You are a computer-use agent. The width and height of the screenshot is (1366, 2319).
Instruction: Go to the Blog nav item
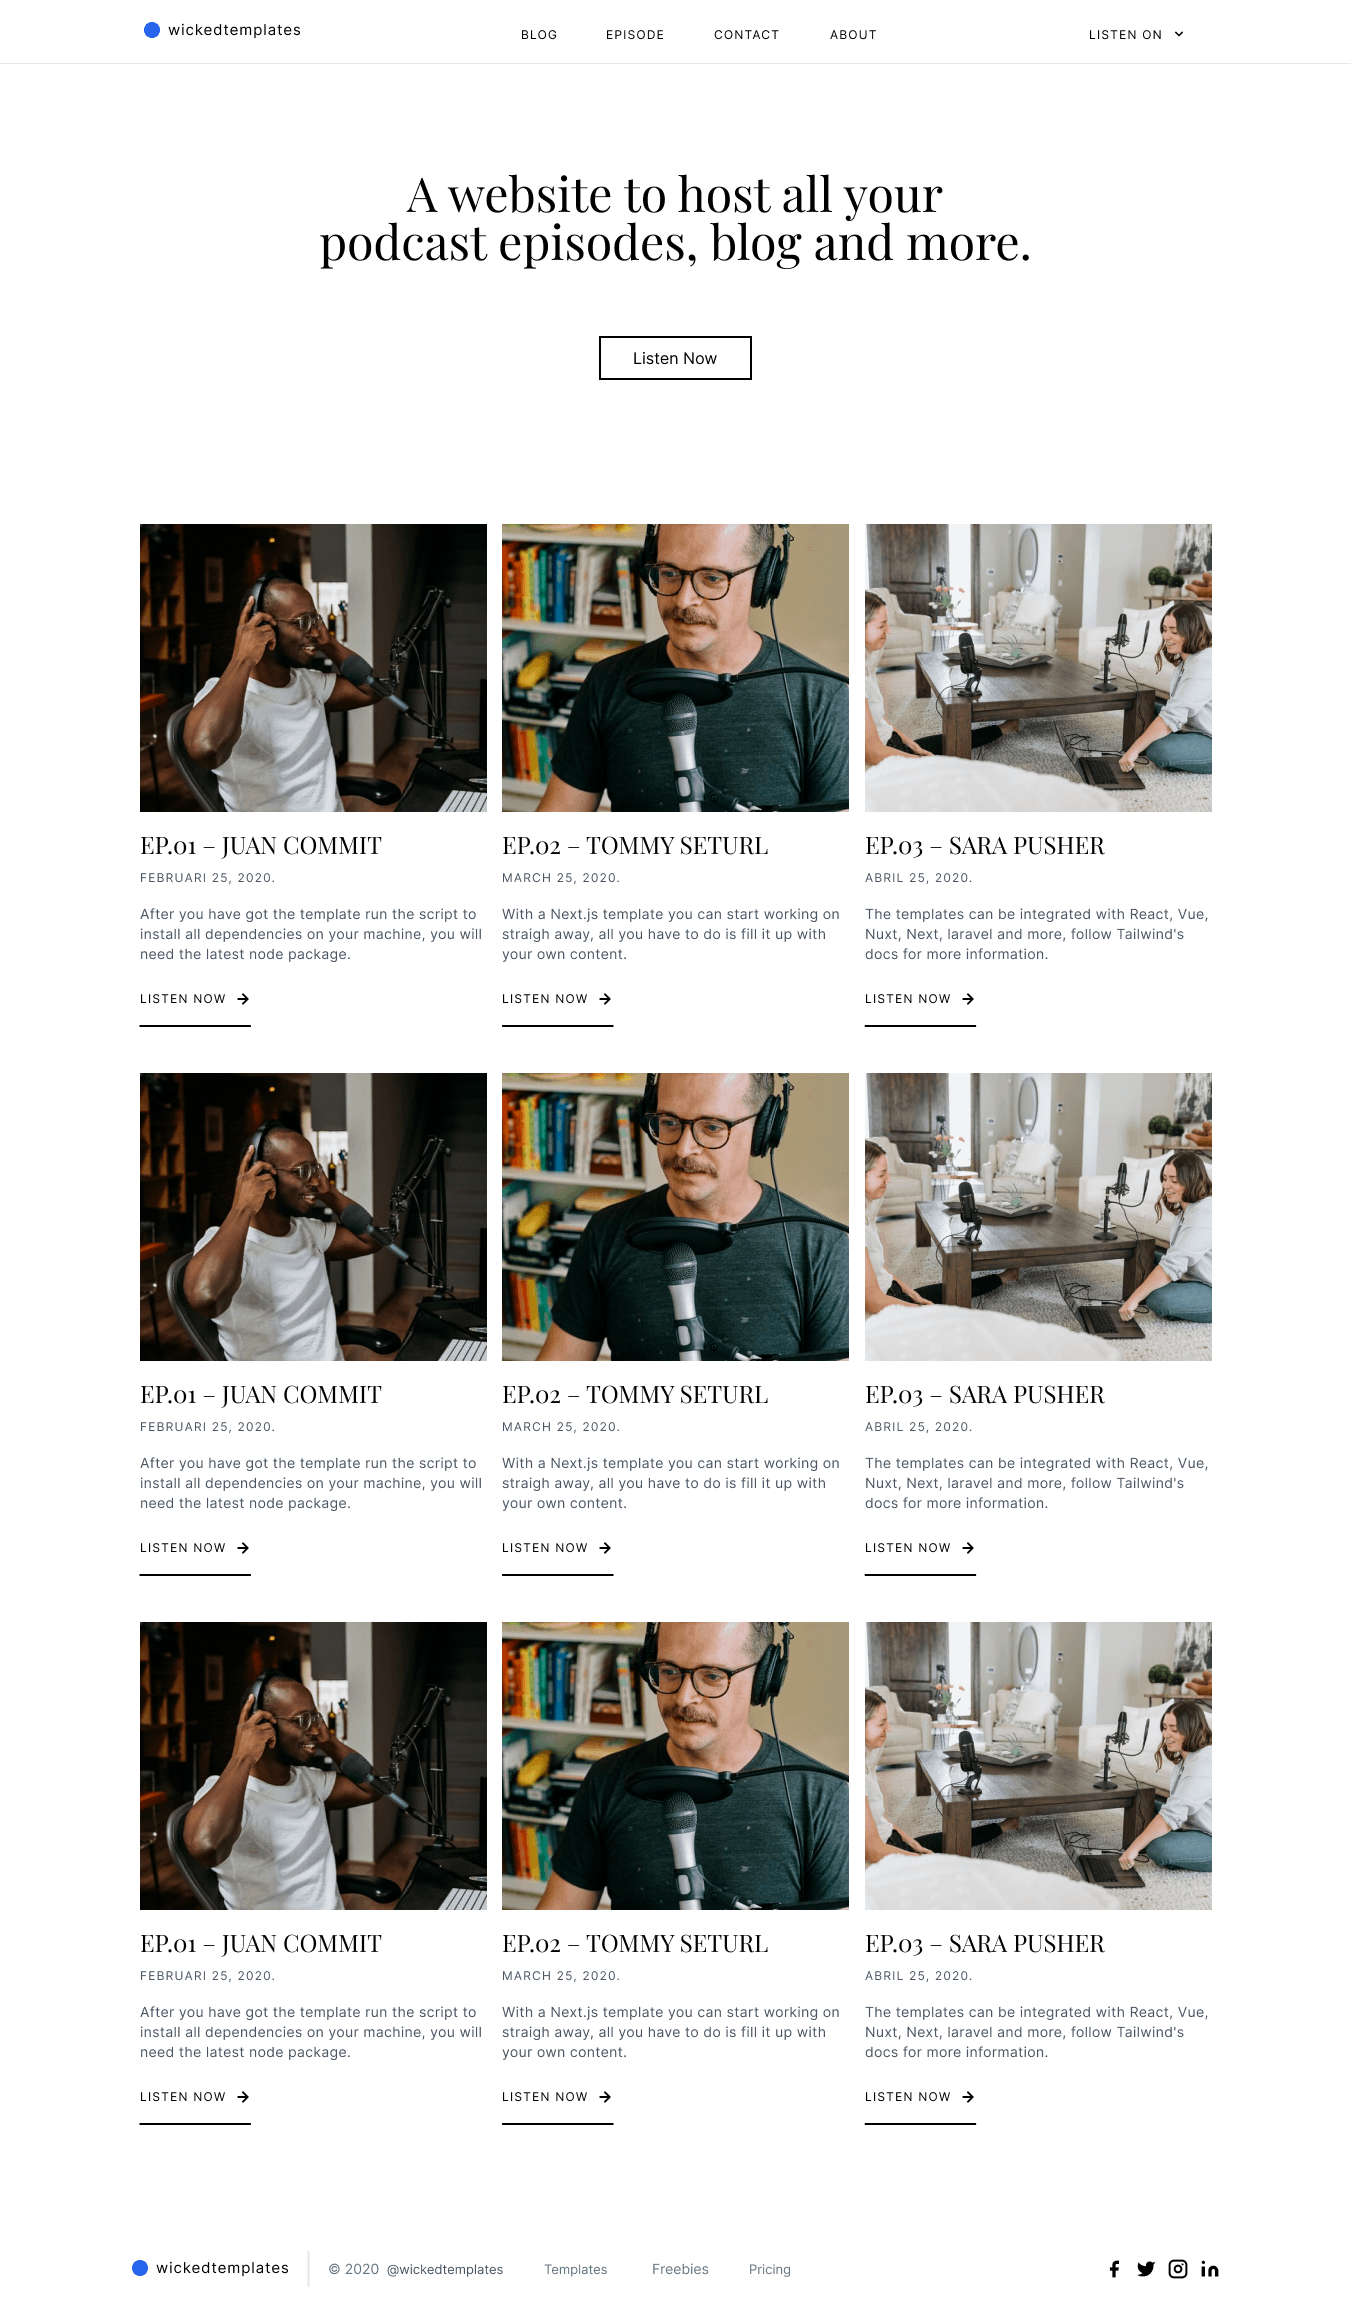[x=539, y=35]
